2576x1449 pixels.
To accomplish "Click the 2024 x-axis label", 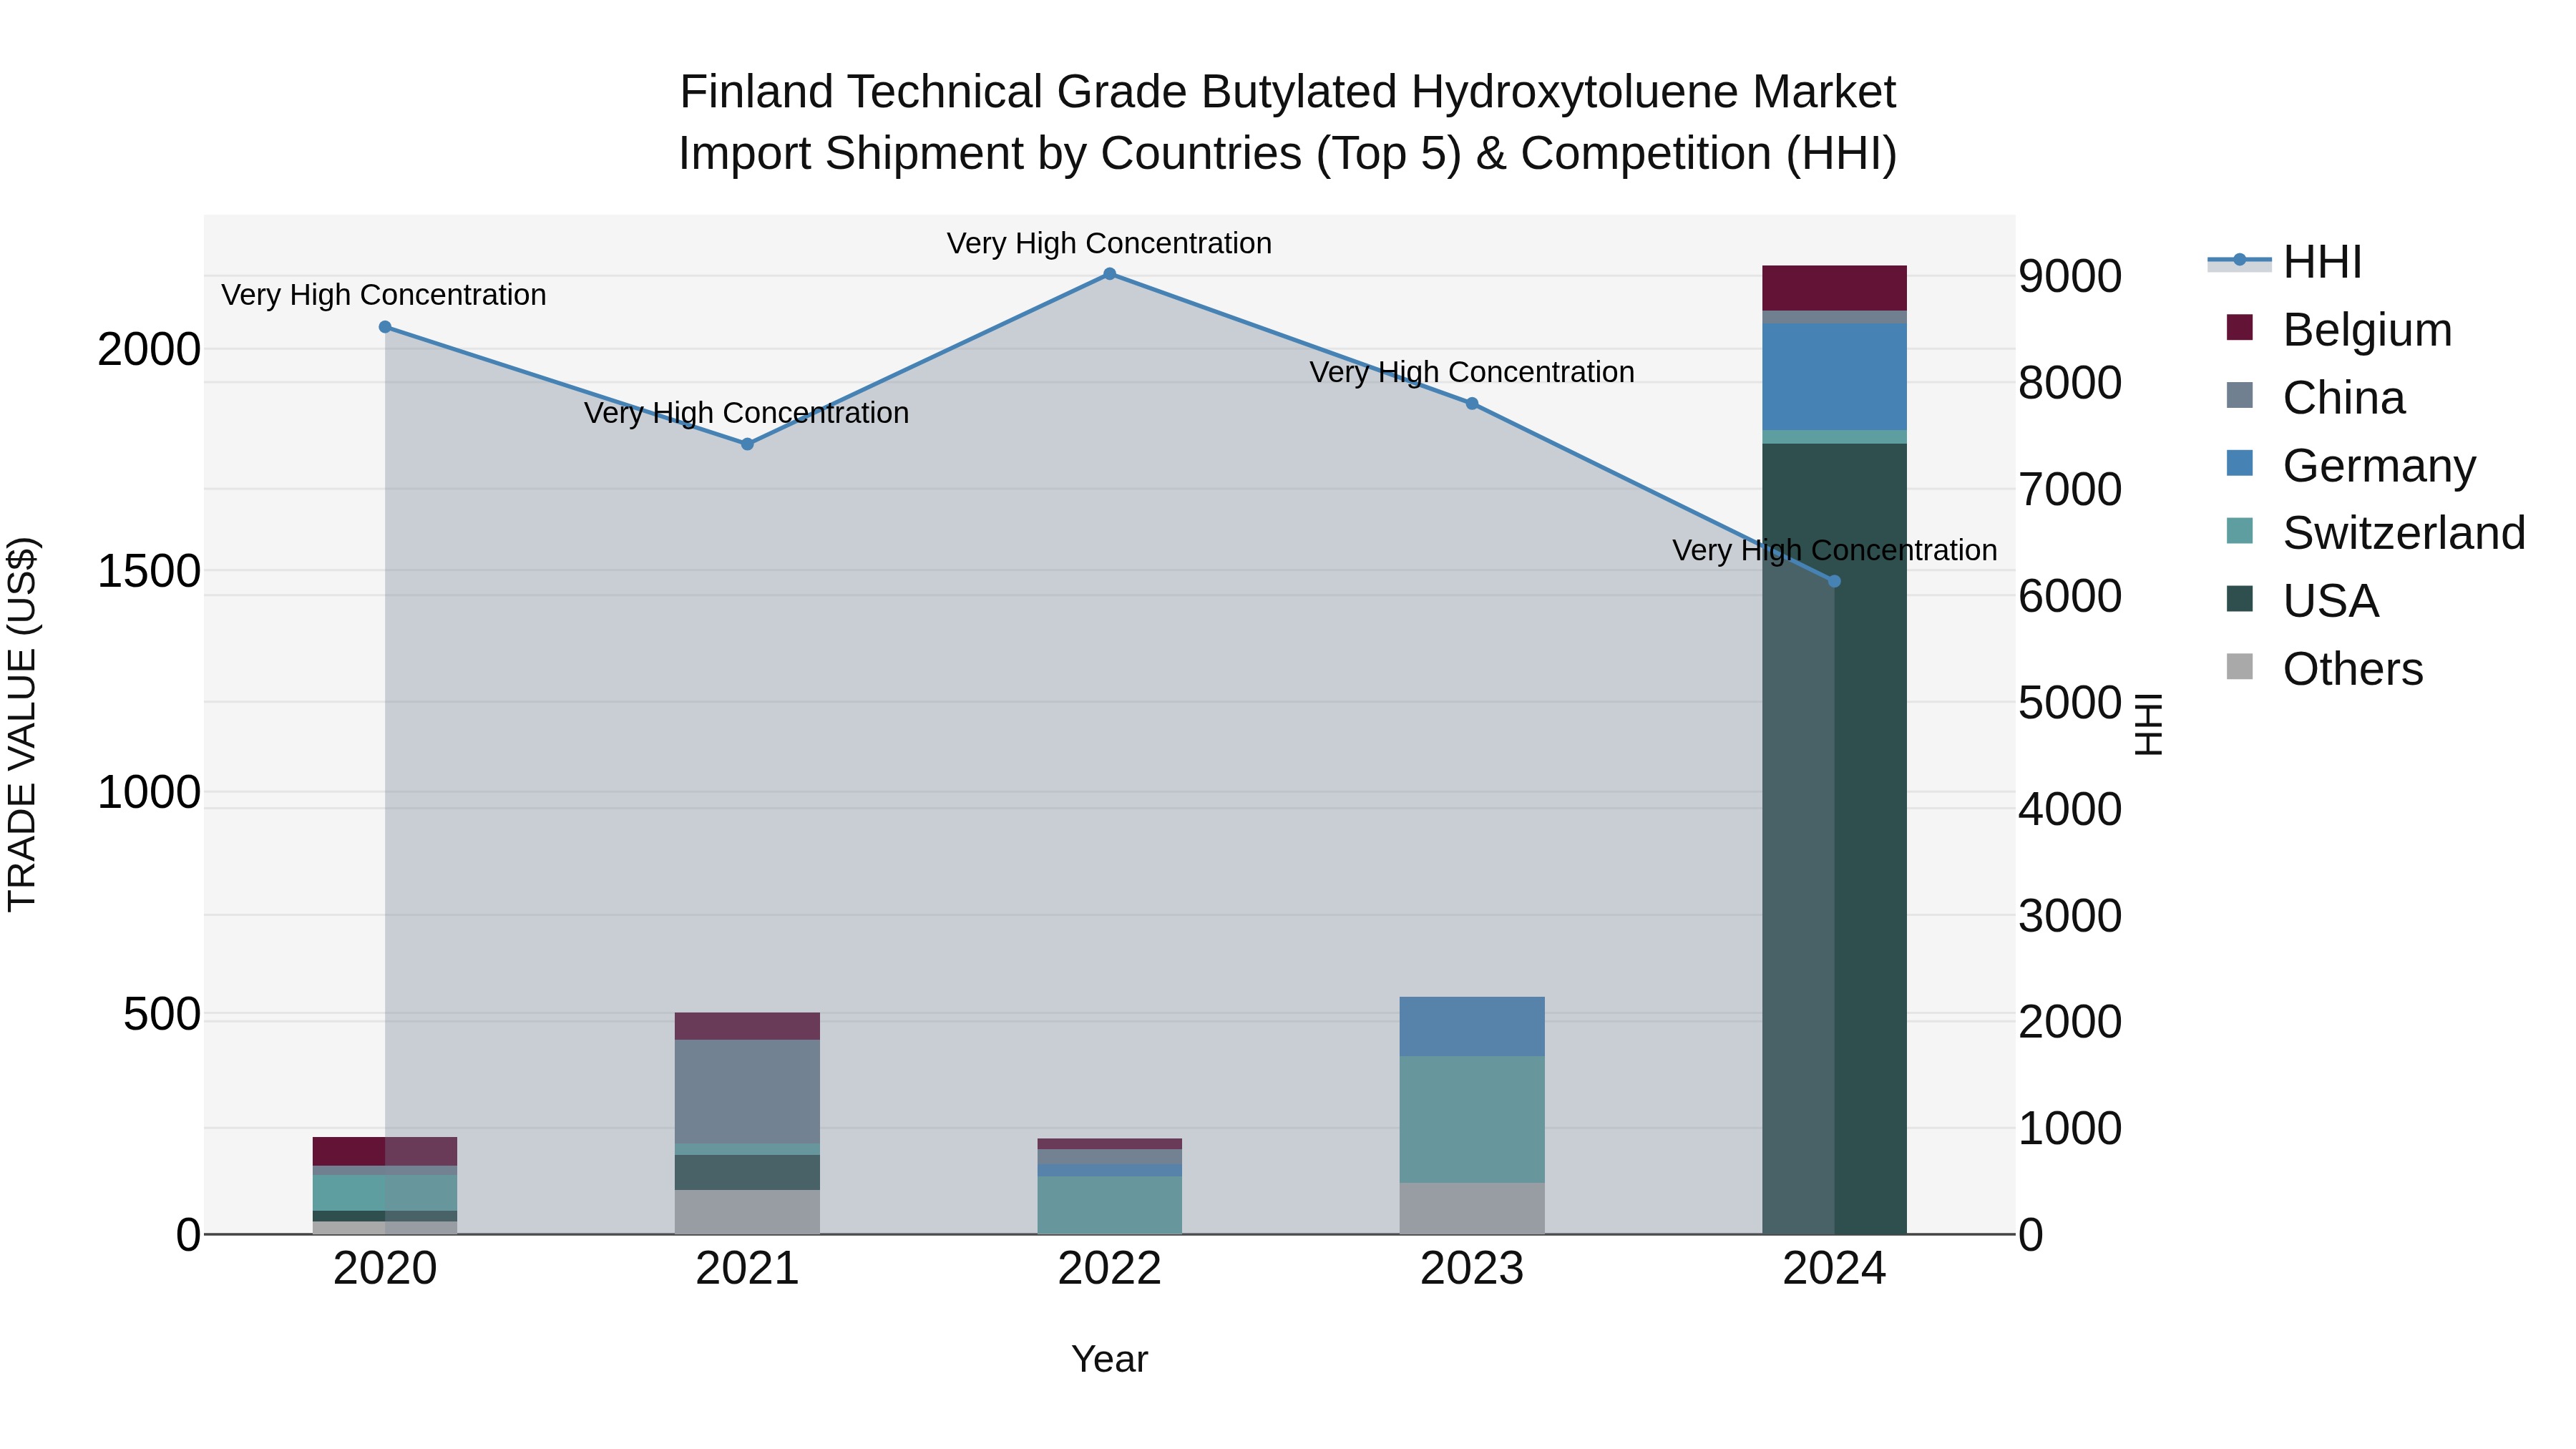I will coord(1834,1269).
